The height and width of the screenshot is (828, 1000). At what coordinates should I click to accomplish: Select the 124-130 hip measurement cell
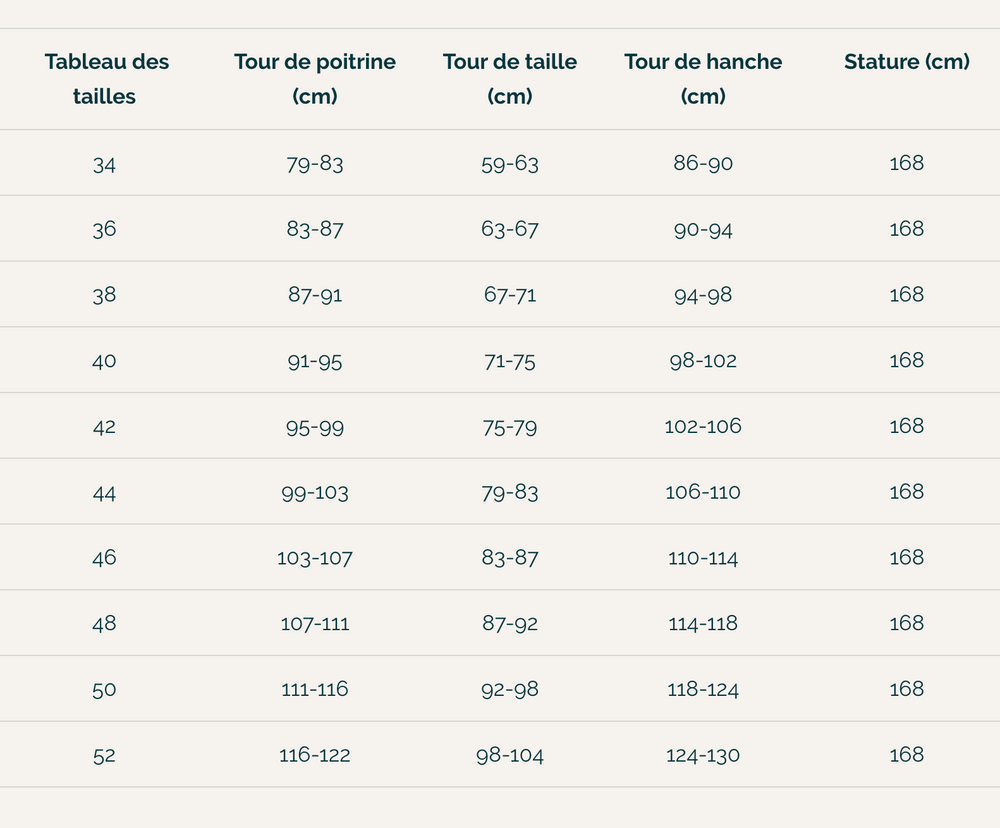tap(703, 756)
